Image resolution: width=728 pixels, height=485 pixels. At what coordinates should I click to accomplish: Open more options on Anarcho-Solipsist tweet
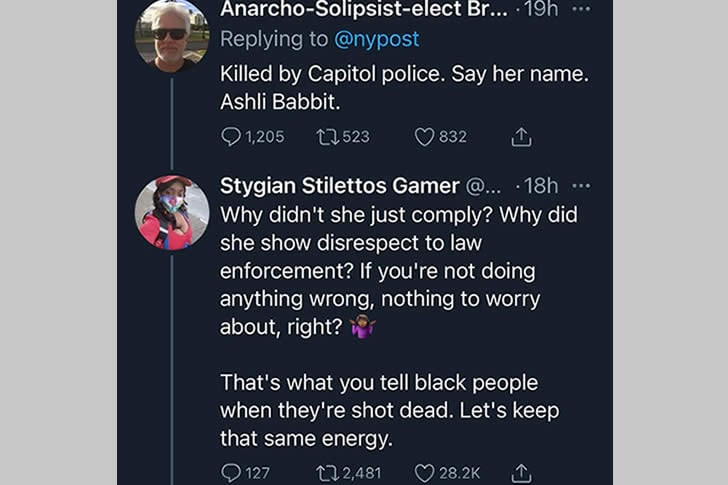(x=582, y=10)
